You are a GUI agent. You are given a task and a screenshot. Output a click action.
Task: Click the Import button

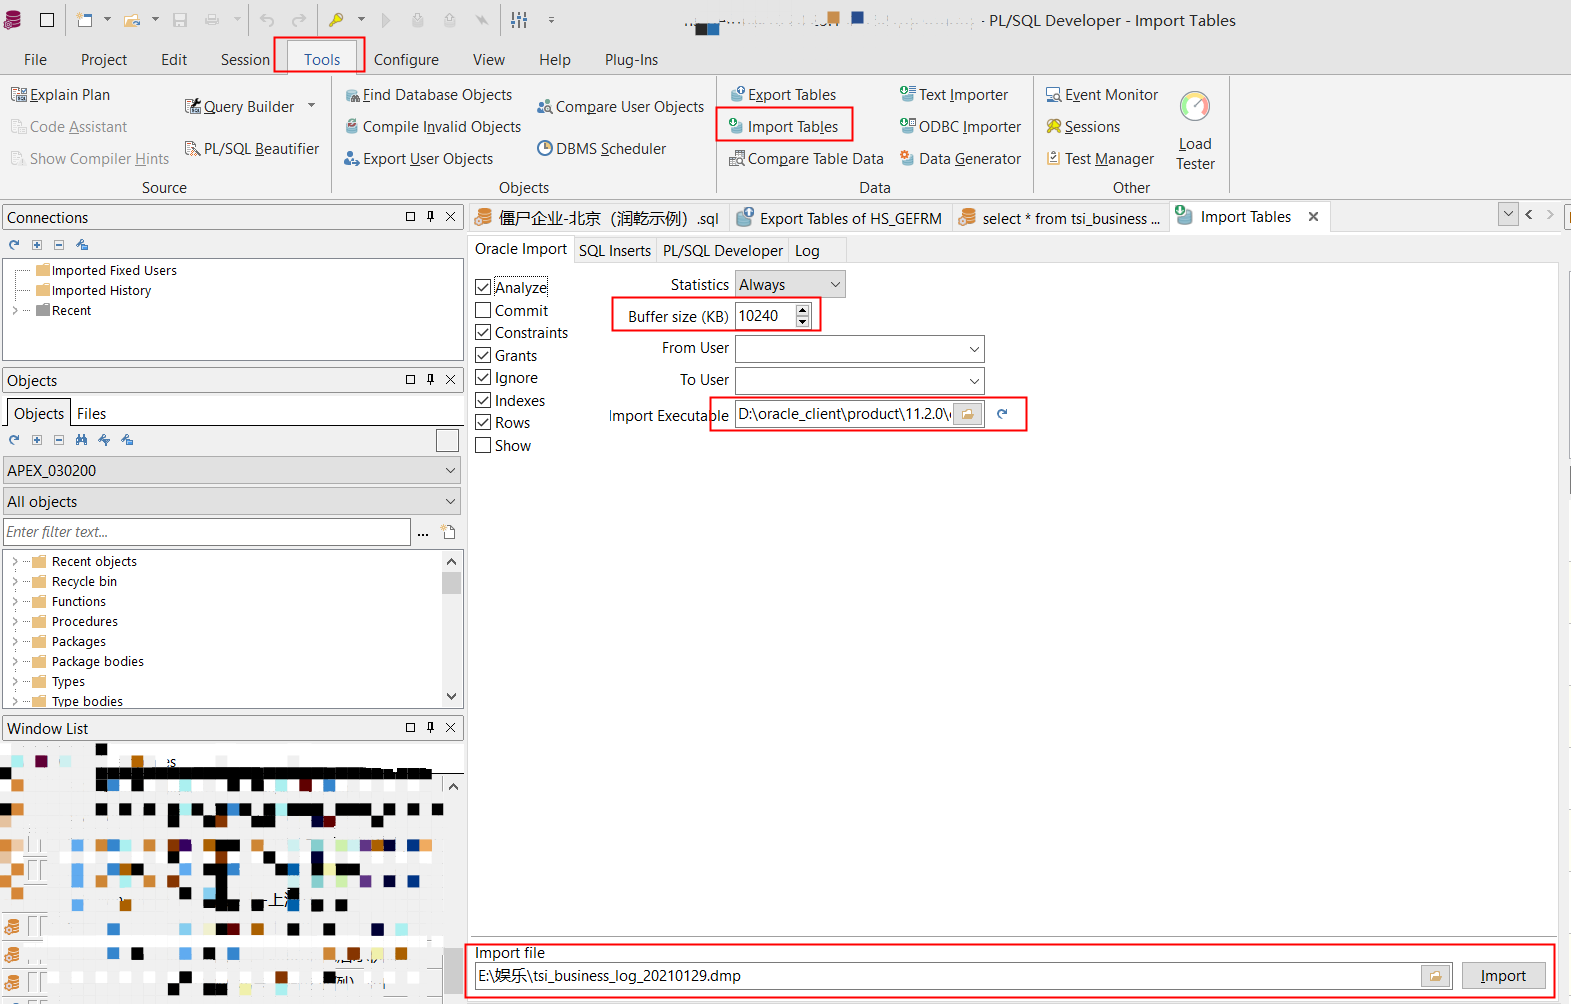pyautogui.click(x=1503, y=976)
